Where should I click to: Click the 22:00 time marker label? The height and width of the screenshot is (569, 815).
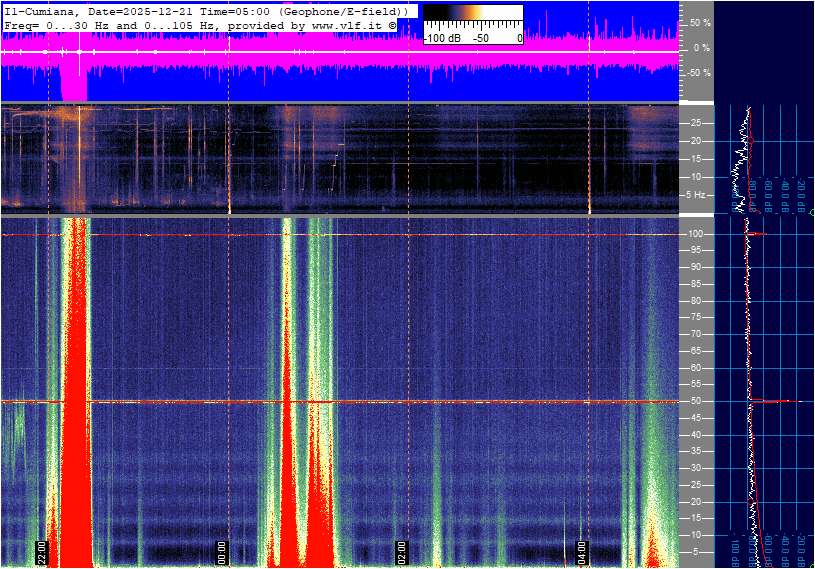[42, 552]
